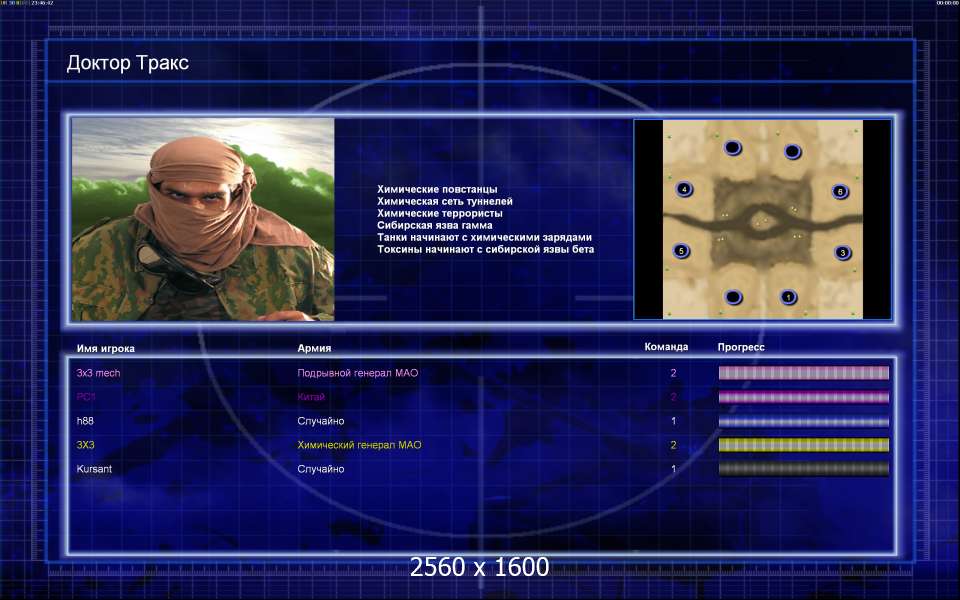
Task: Click the dark central area of the minimap
Action: [762, 222]
